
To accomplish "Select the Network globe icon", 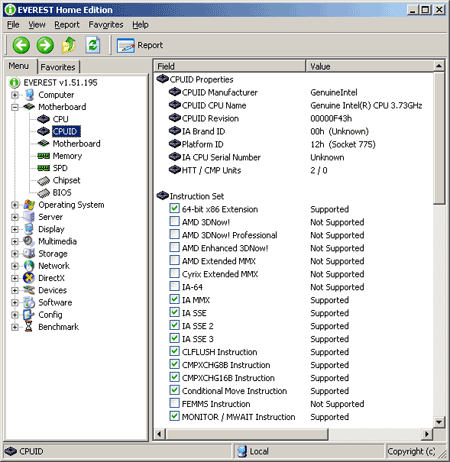I will pyautogui.click(x=29, y=266).
